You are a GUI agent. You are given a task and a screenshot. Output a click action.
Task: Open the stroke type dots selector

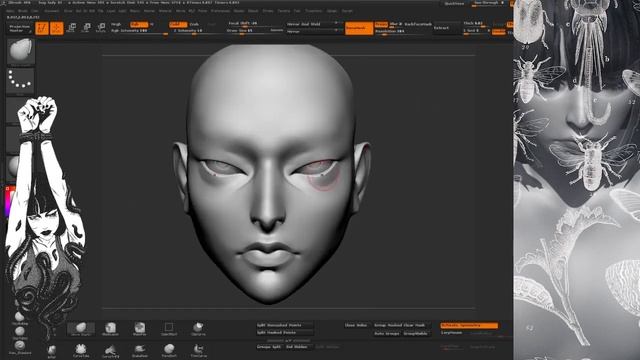20,81
